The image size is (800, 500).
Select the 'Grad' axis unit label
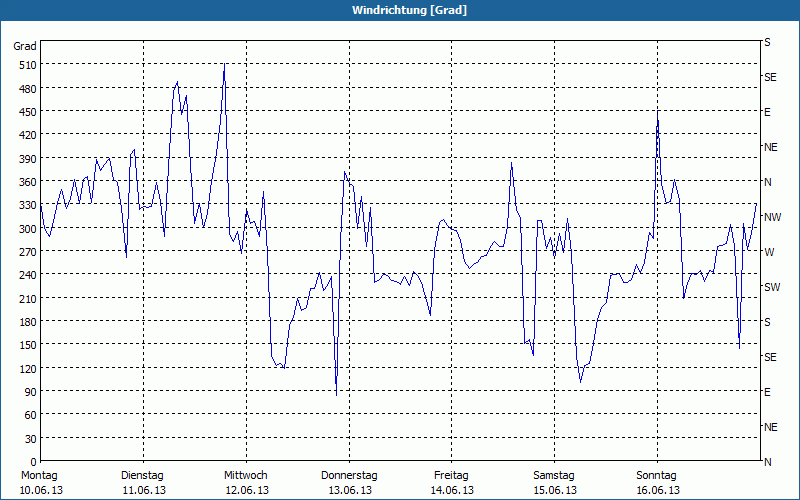click(x=25, y=46)
